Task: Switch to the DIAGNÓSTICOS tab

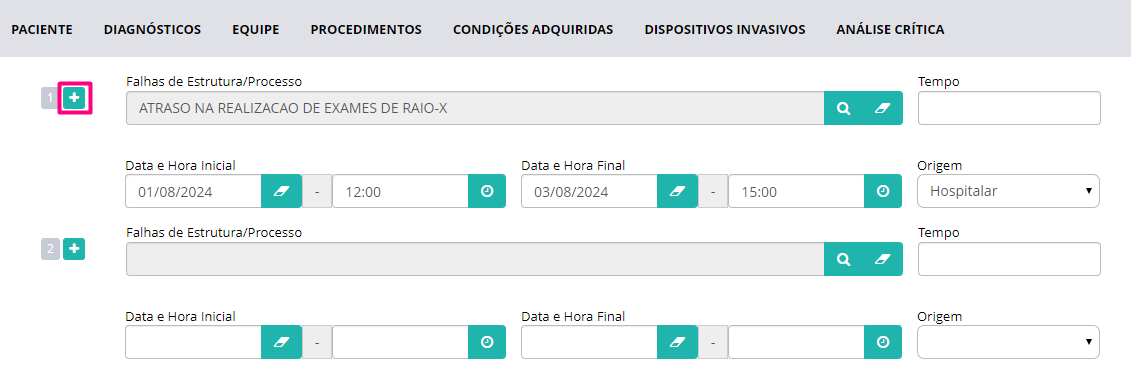Action: click(152, 30)
